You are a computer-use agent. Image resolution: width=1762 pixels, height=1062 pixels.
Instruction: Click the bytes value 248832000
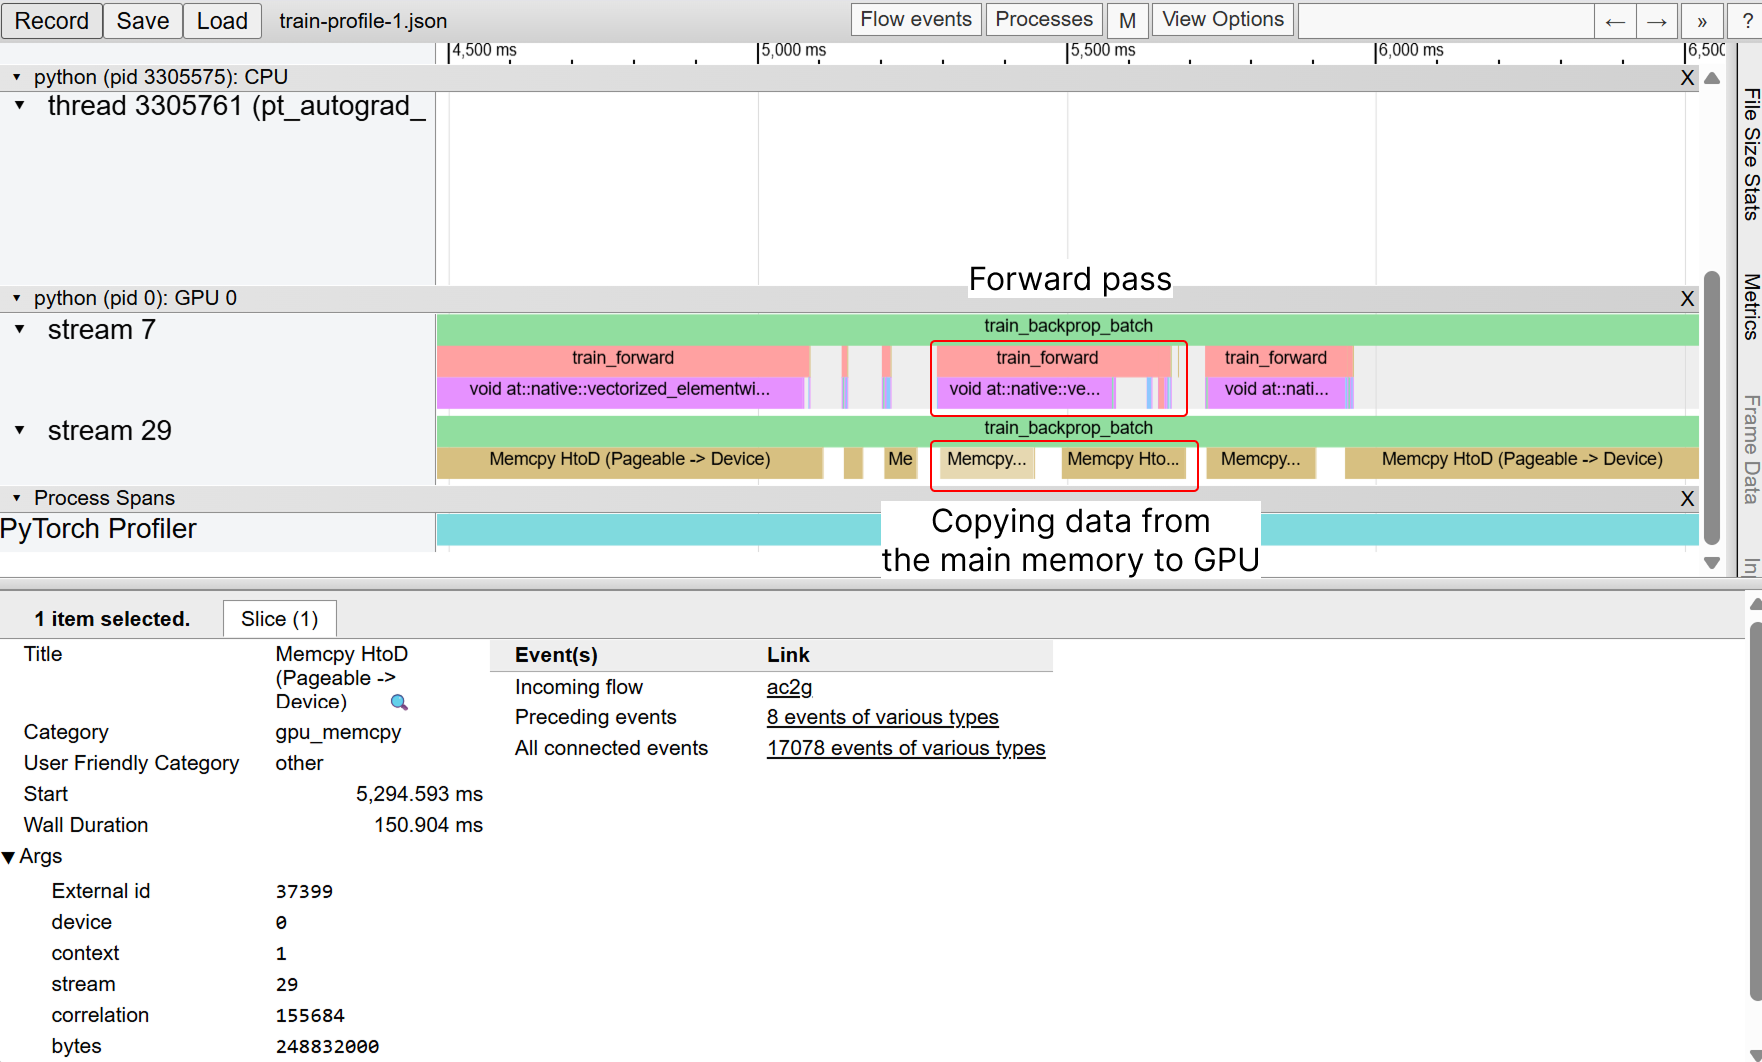[x=327, y=1047]
